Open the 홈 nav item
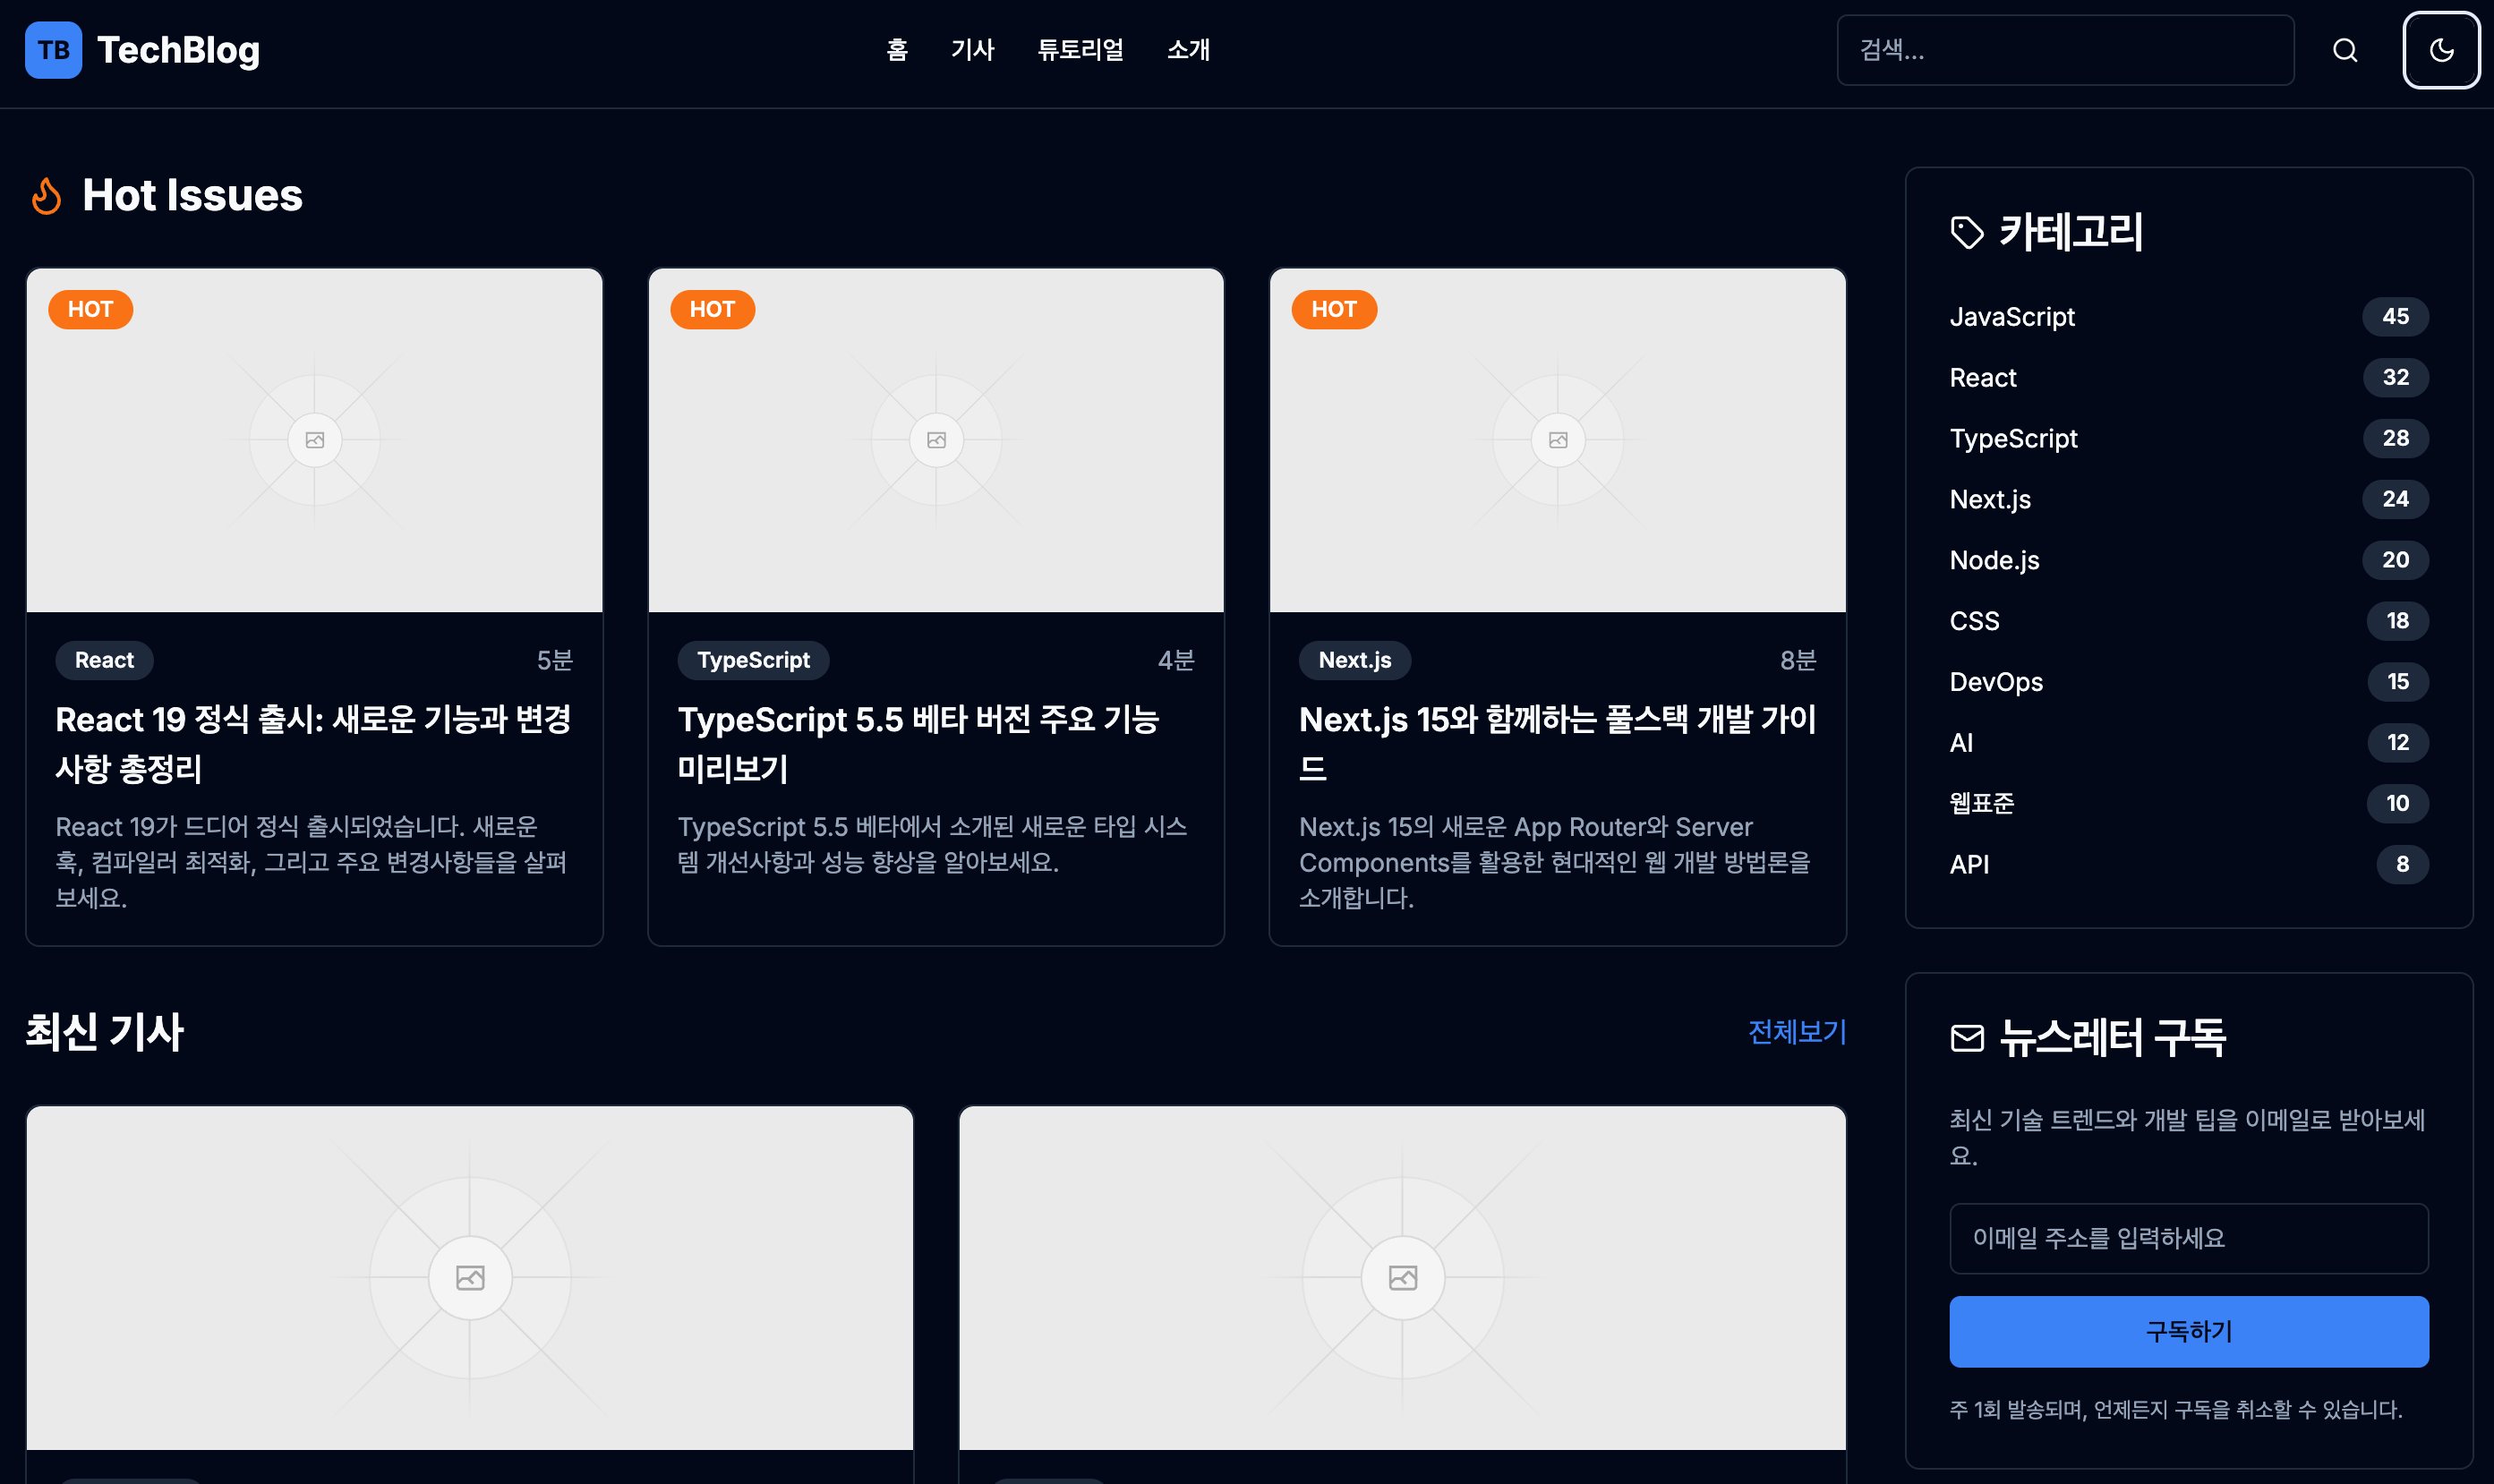 click(x=896, y=50)
